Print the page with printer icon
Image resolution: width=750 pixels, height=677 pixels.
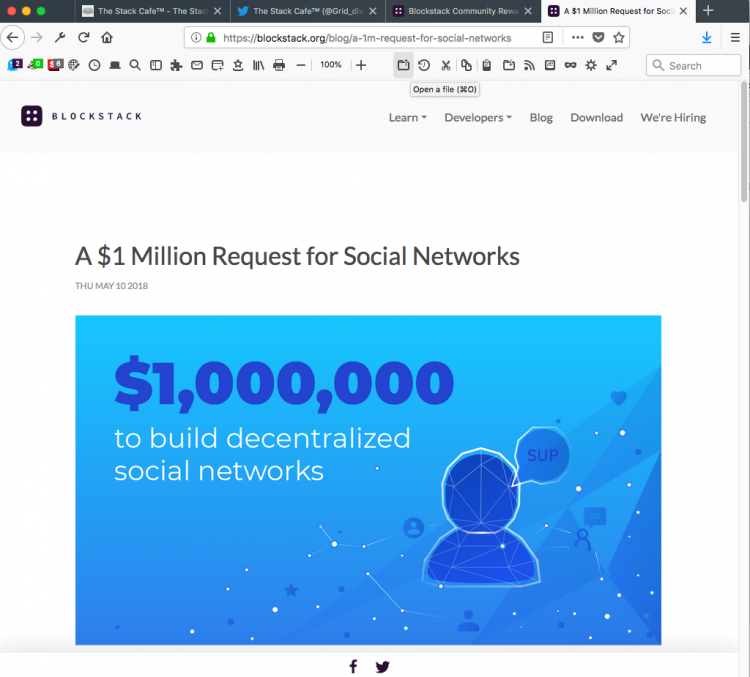click(x=279, y=65)
